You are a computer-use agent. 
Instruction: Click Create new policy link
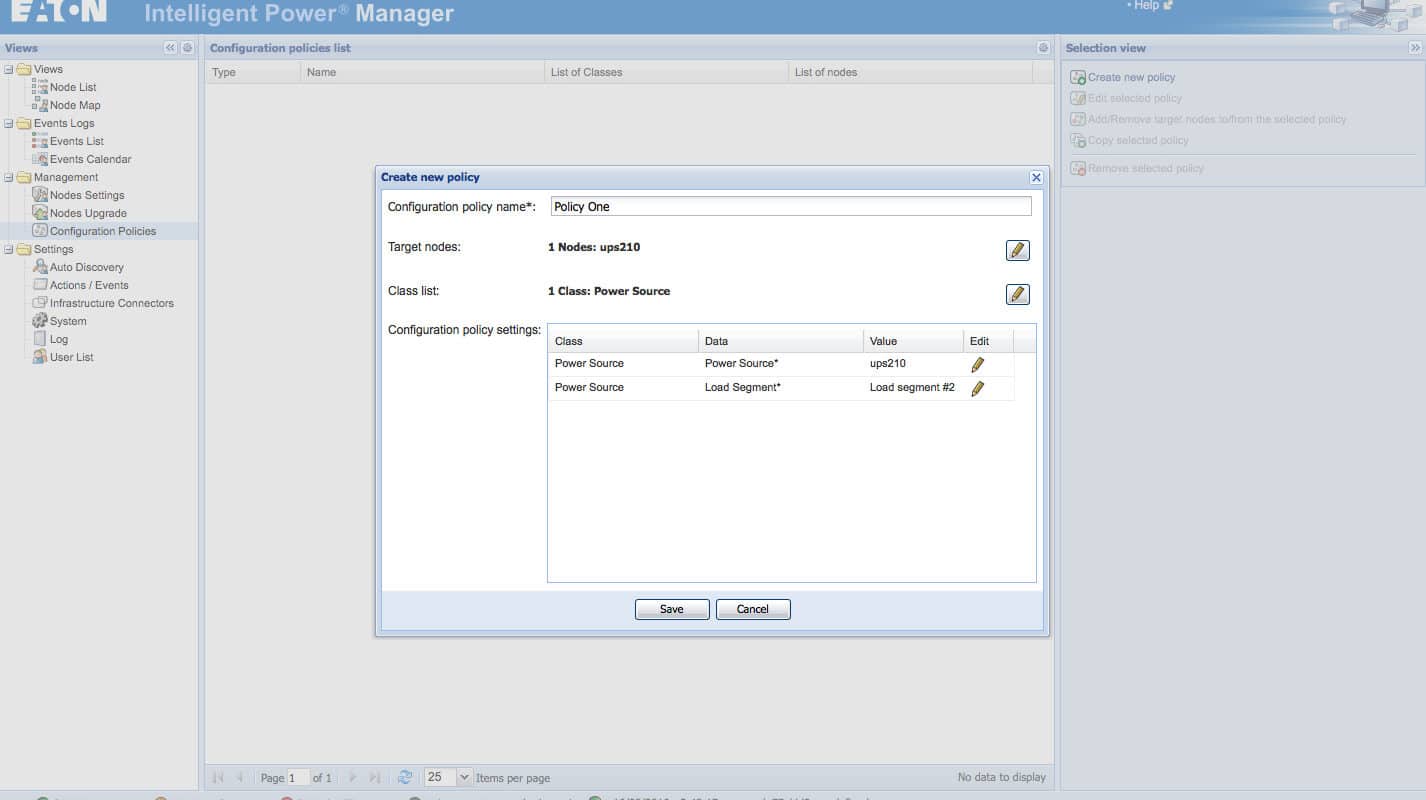tap(1131, 77)
